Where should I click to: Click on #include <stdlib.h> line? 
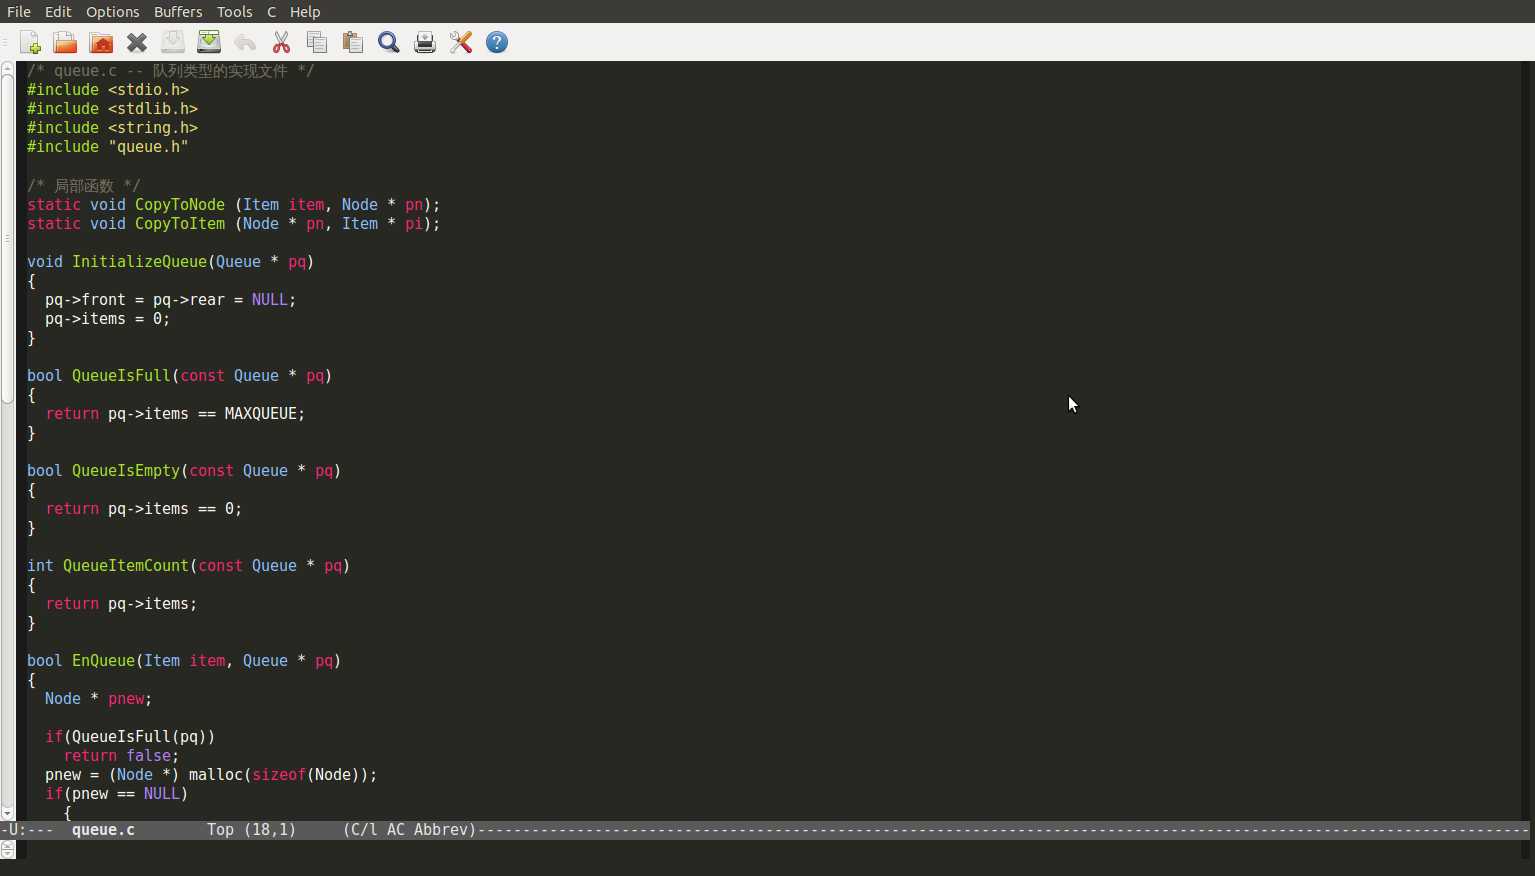pyautogui.click(x=112, y=109)
